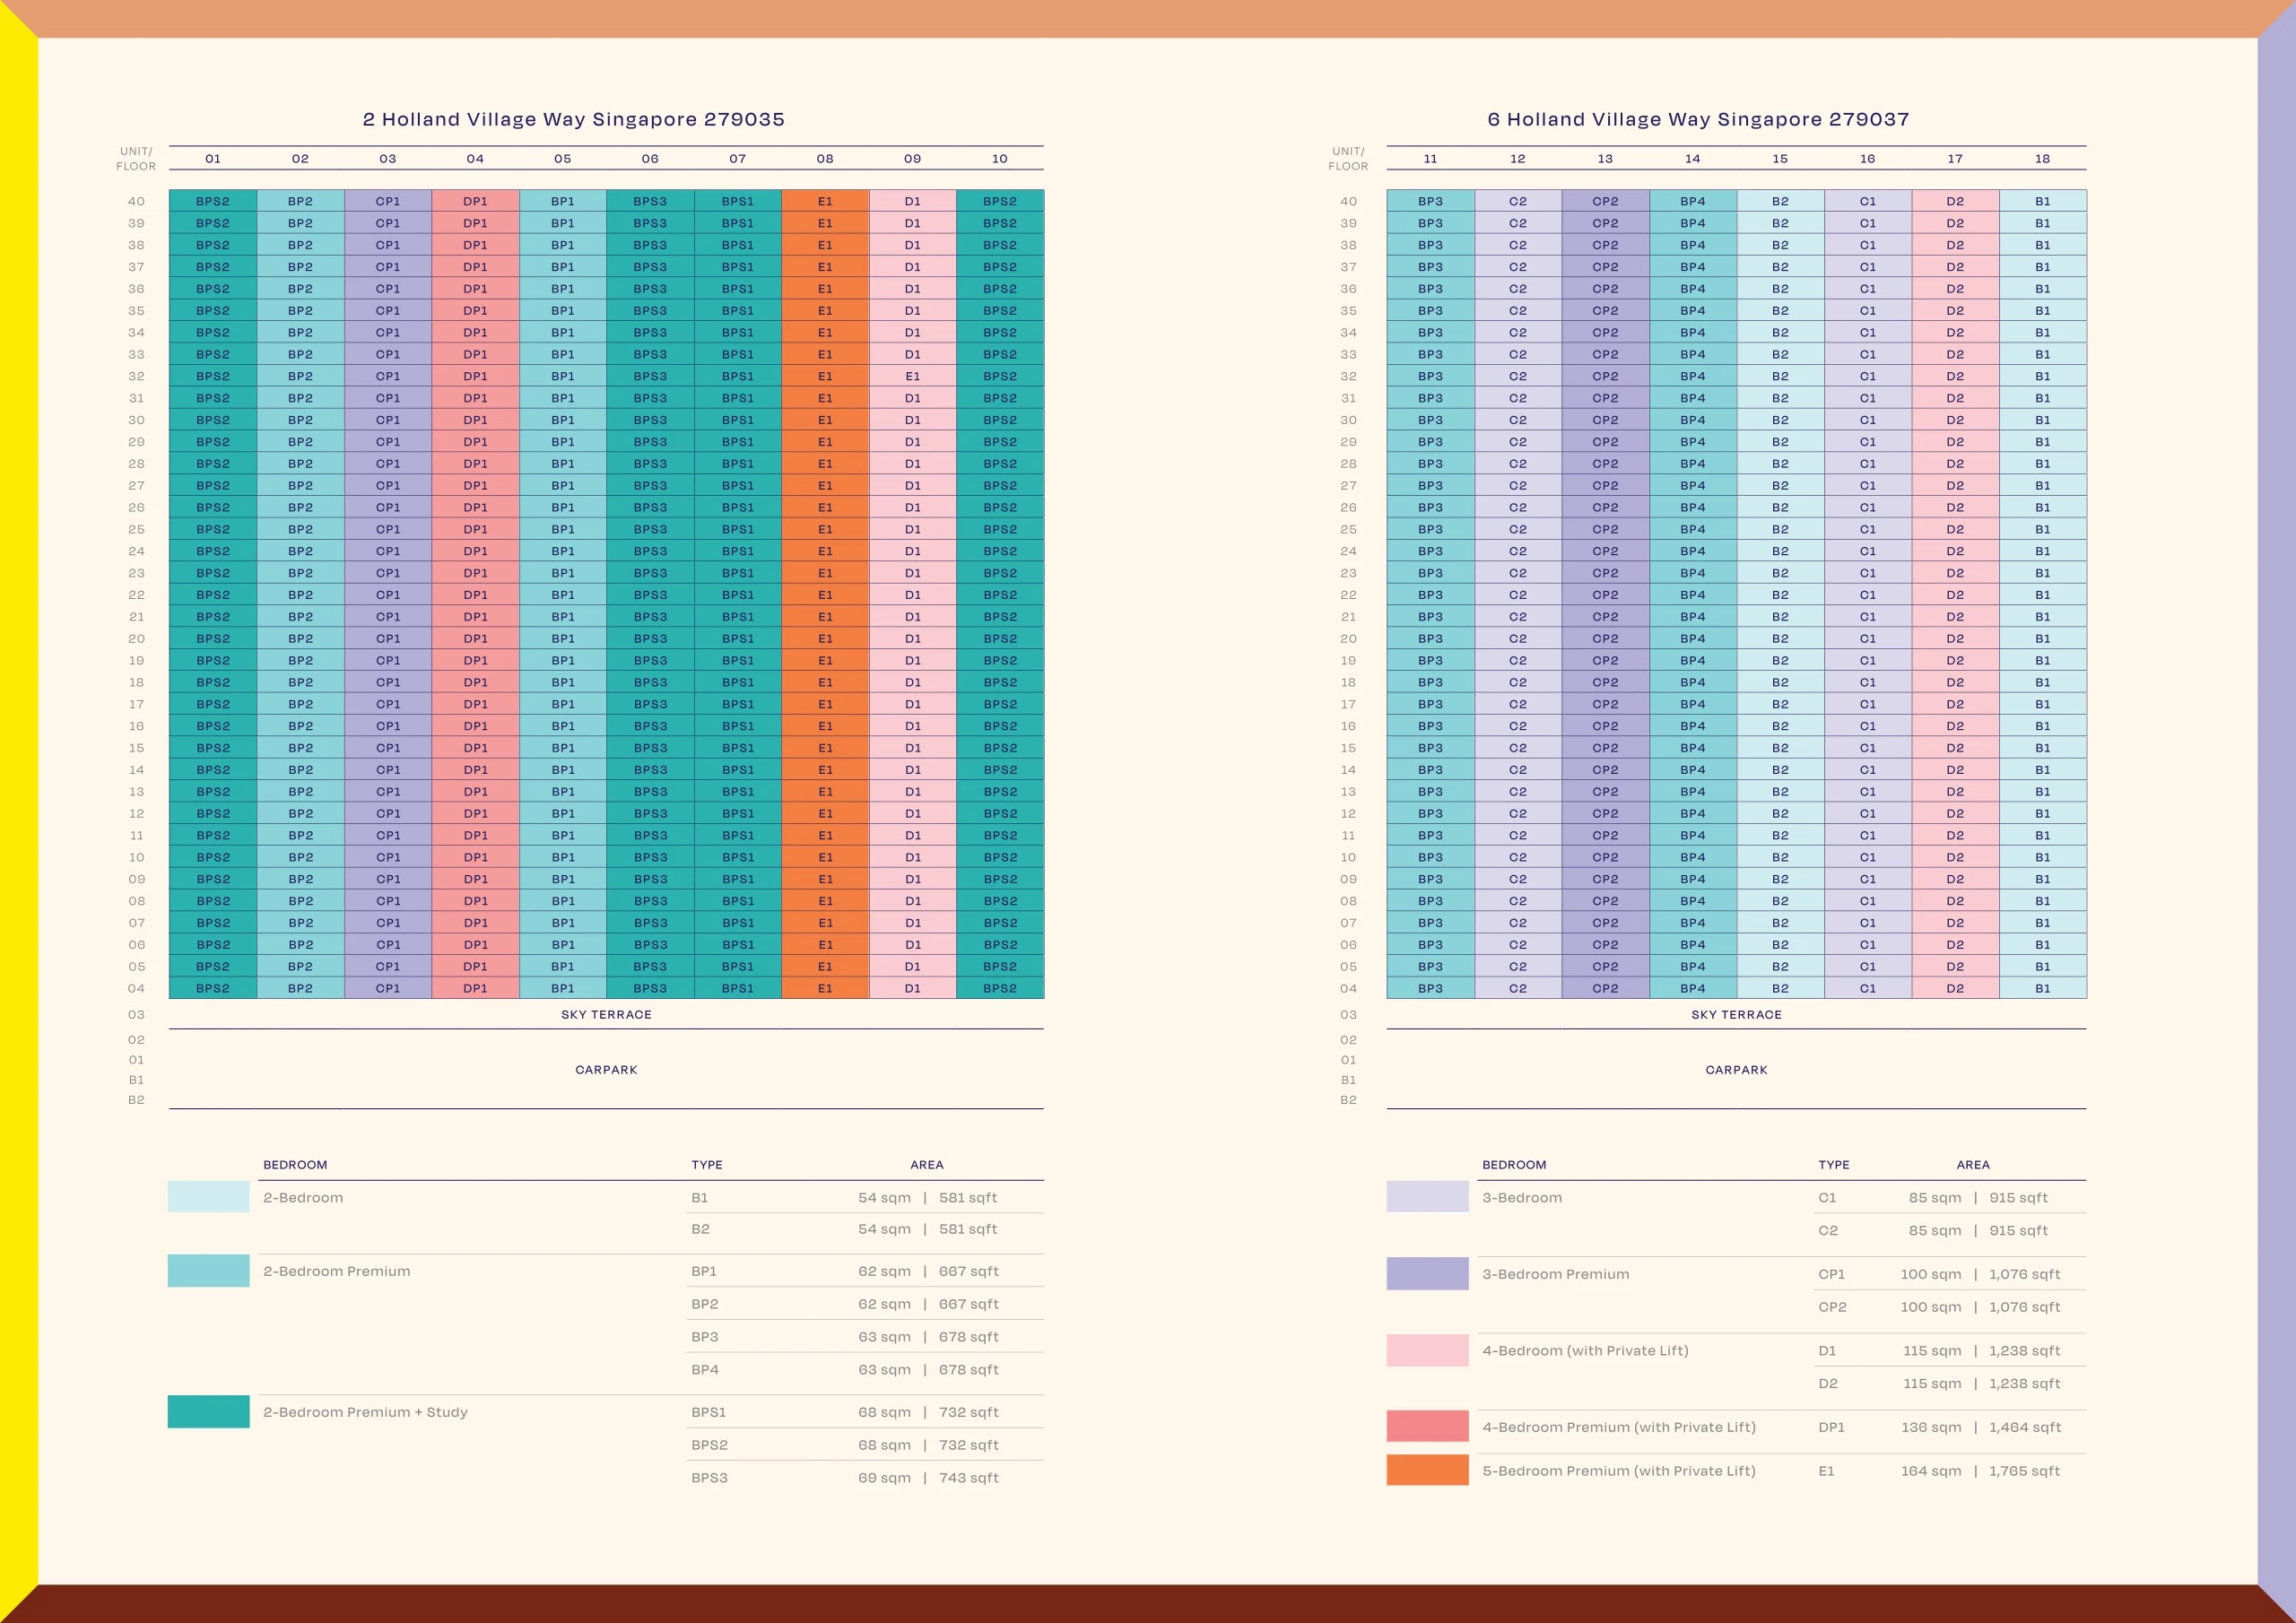Image resolution: width=2296 pixels, height=1623 pixels.
Task: Click the 2-Bedroom Premium teal swatch
Action: click(x=208, y=1271)
